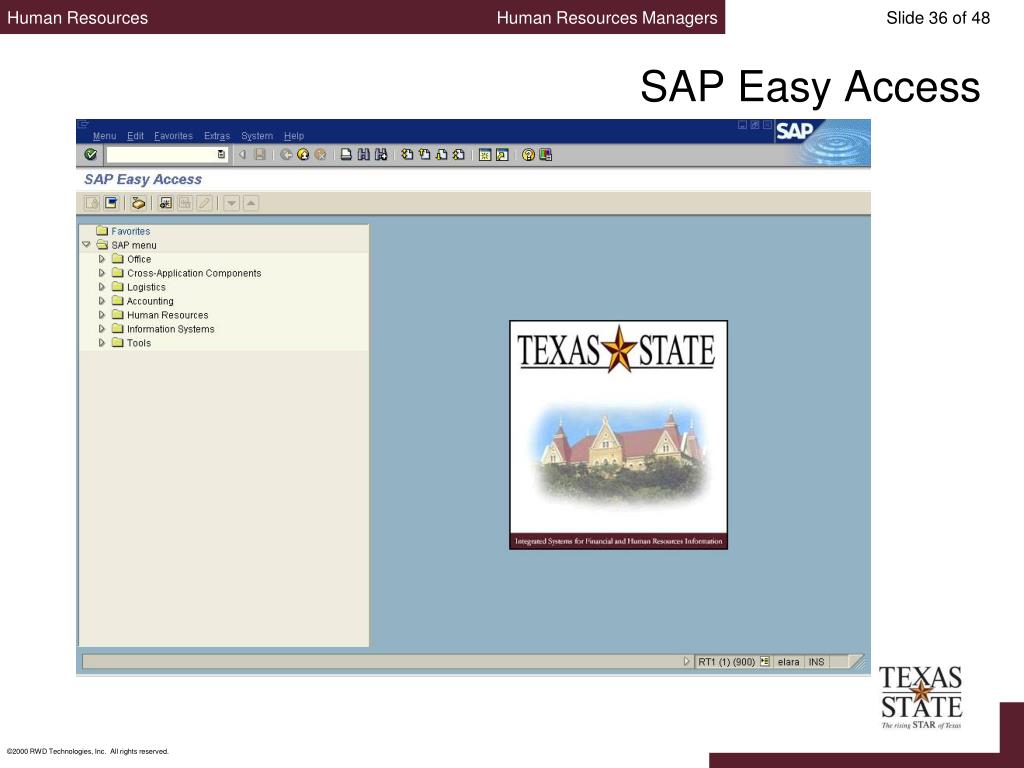
Task: Expand the Tools folder arrow
Action: (x=102, y=343)
